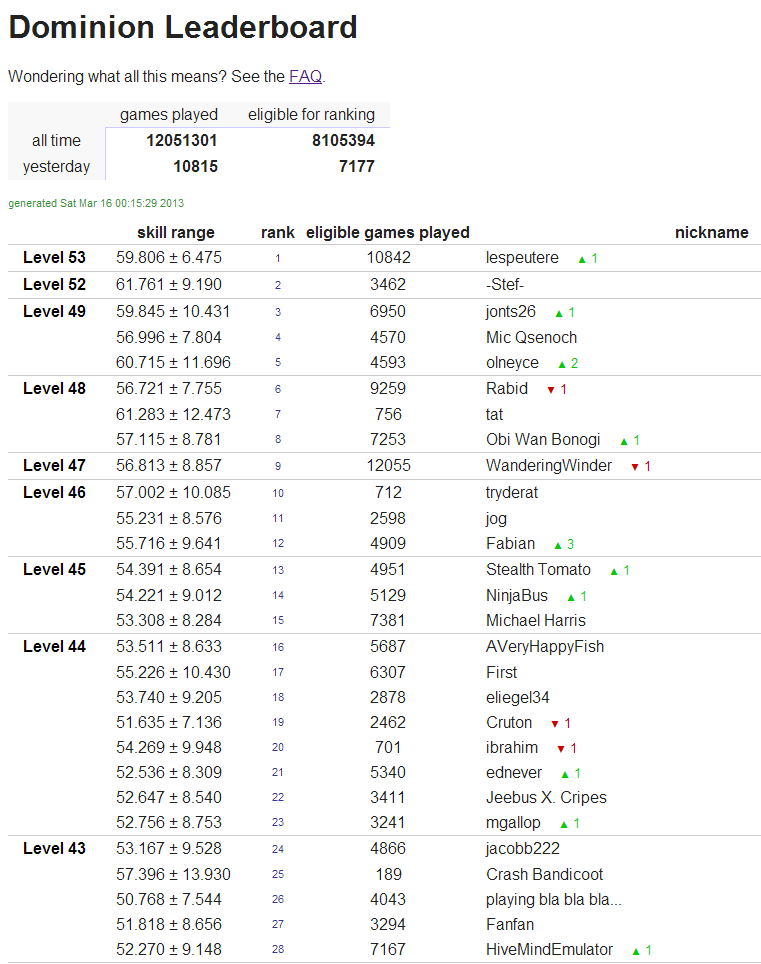Click the Dominion Leaderboard heading
Image resolution: width=761 pixels, height=964 pixels.
183,27
